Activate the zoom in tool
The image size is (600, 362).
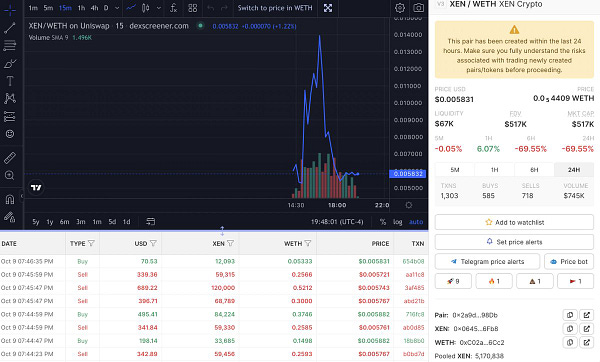(x=10, y=175)
